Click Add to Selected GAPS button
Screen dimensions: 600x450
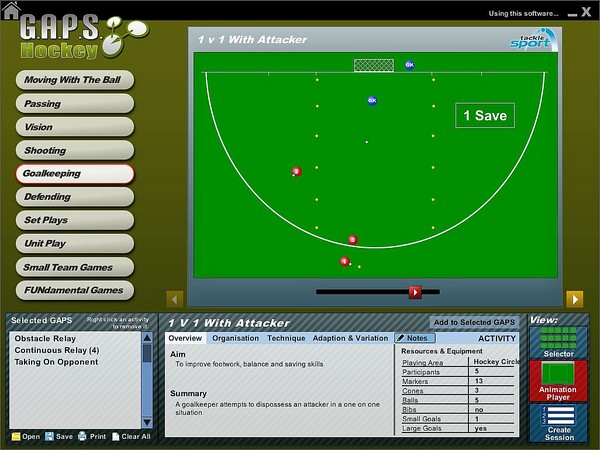click(474, 322)
